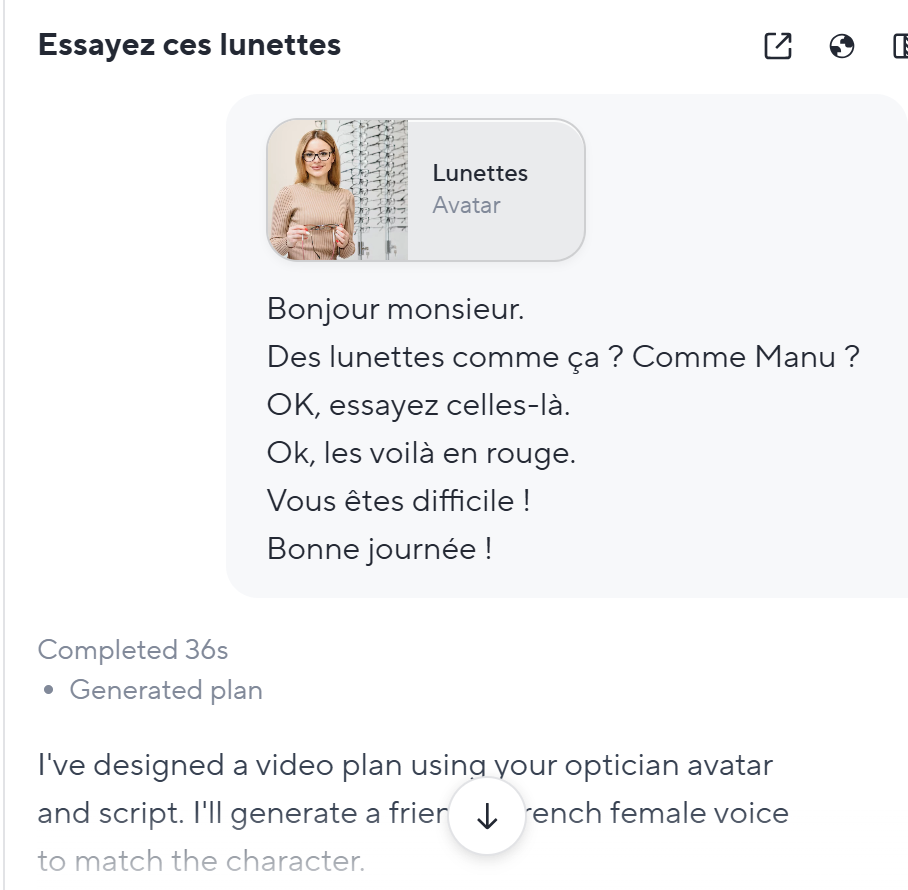Click the 'Bonjour monsieur.' line
Viewport: 908px width, 890px height.
[x=395, y=309]
